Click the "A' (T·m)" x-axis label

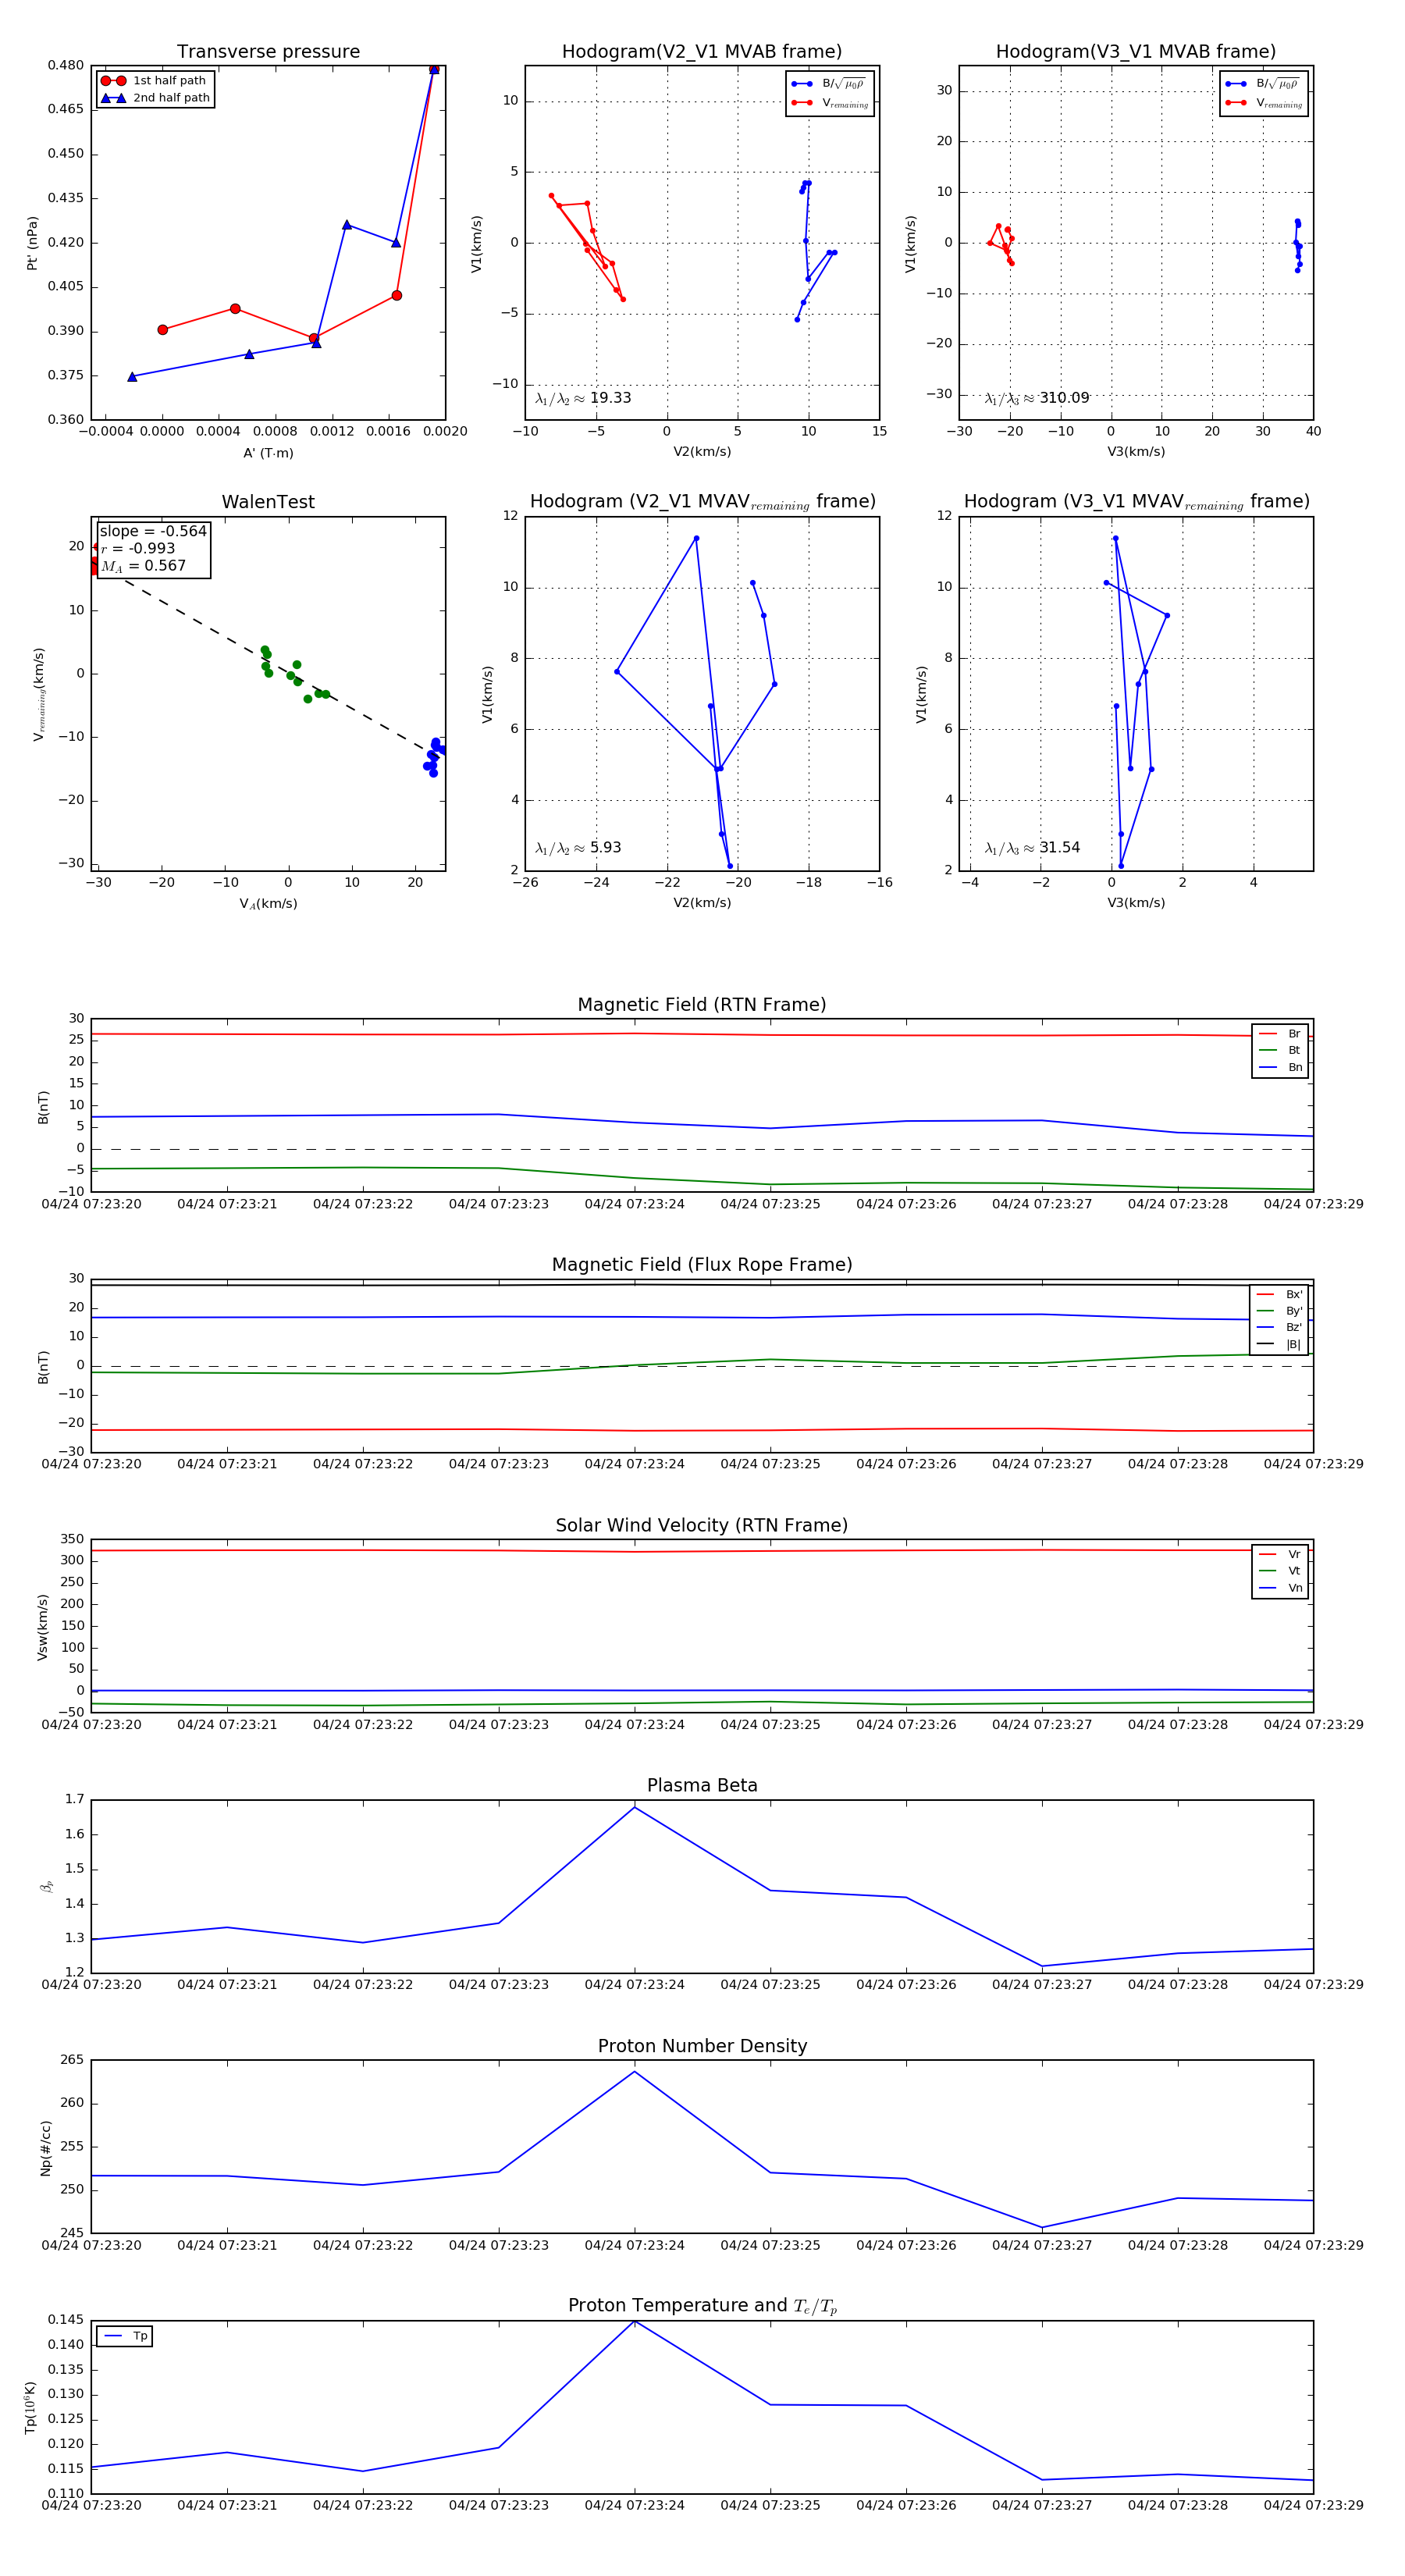coord(268,453)
